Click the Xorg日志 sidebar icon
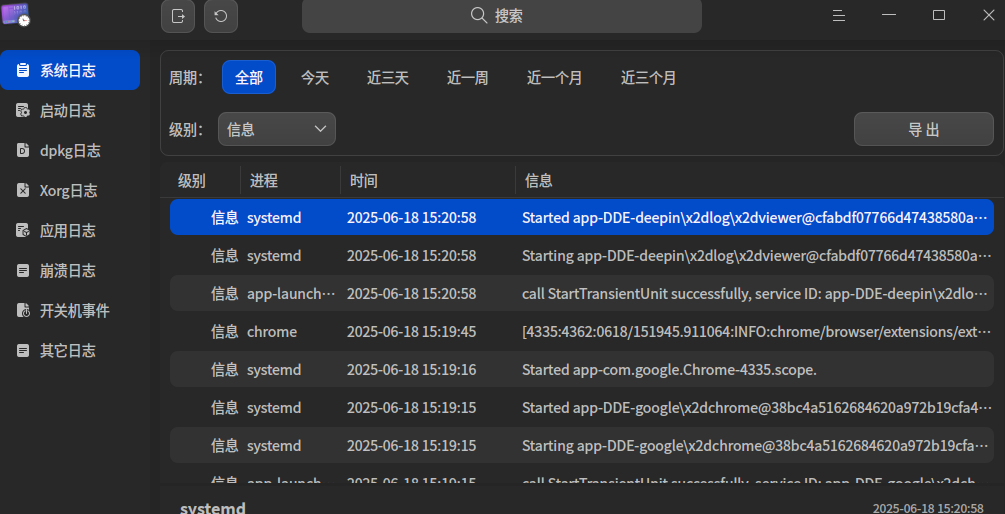 coord(23,190)
